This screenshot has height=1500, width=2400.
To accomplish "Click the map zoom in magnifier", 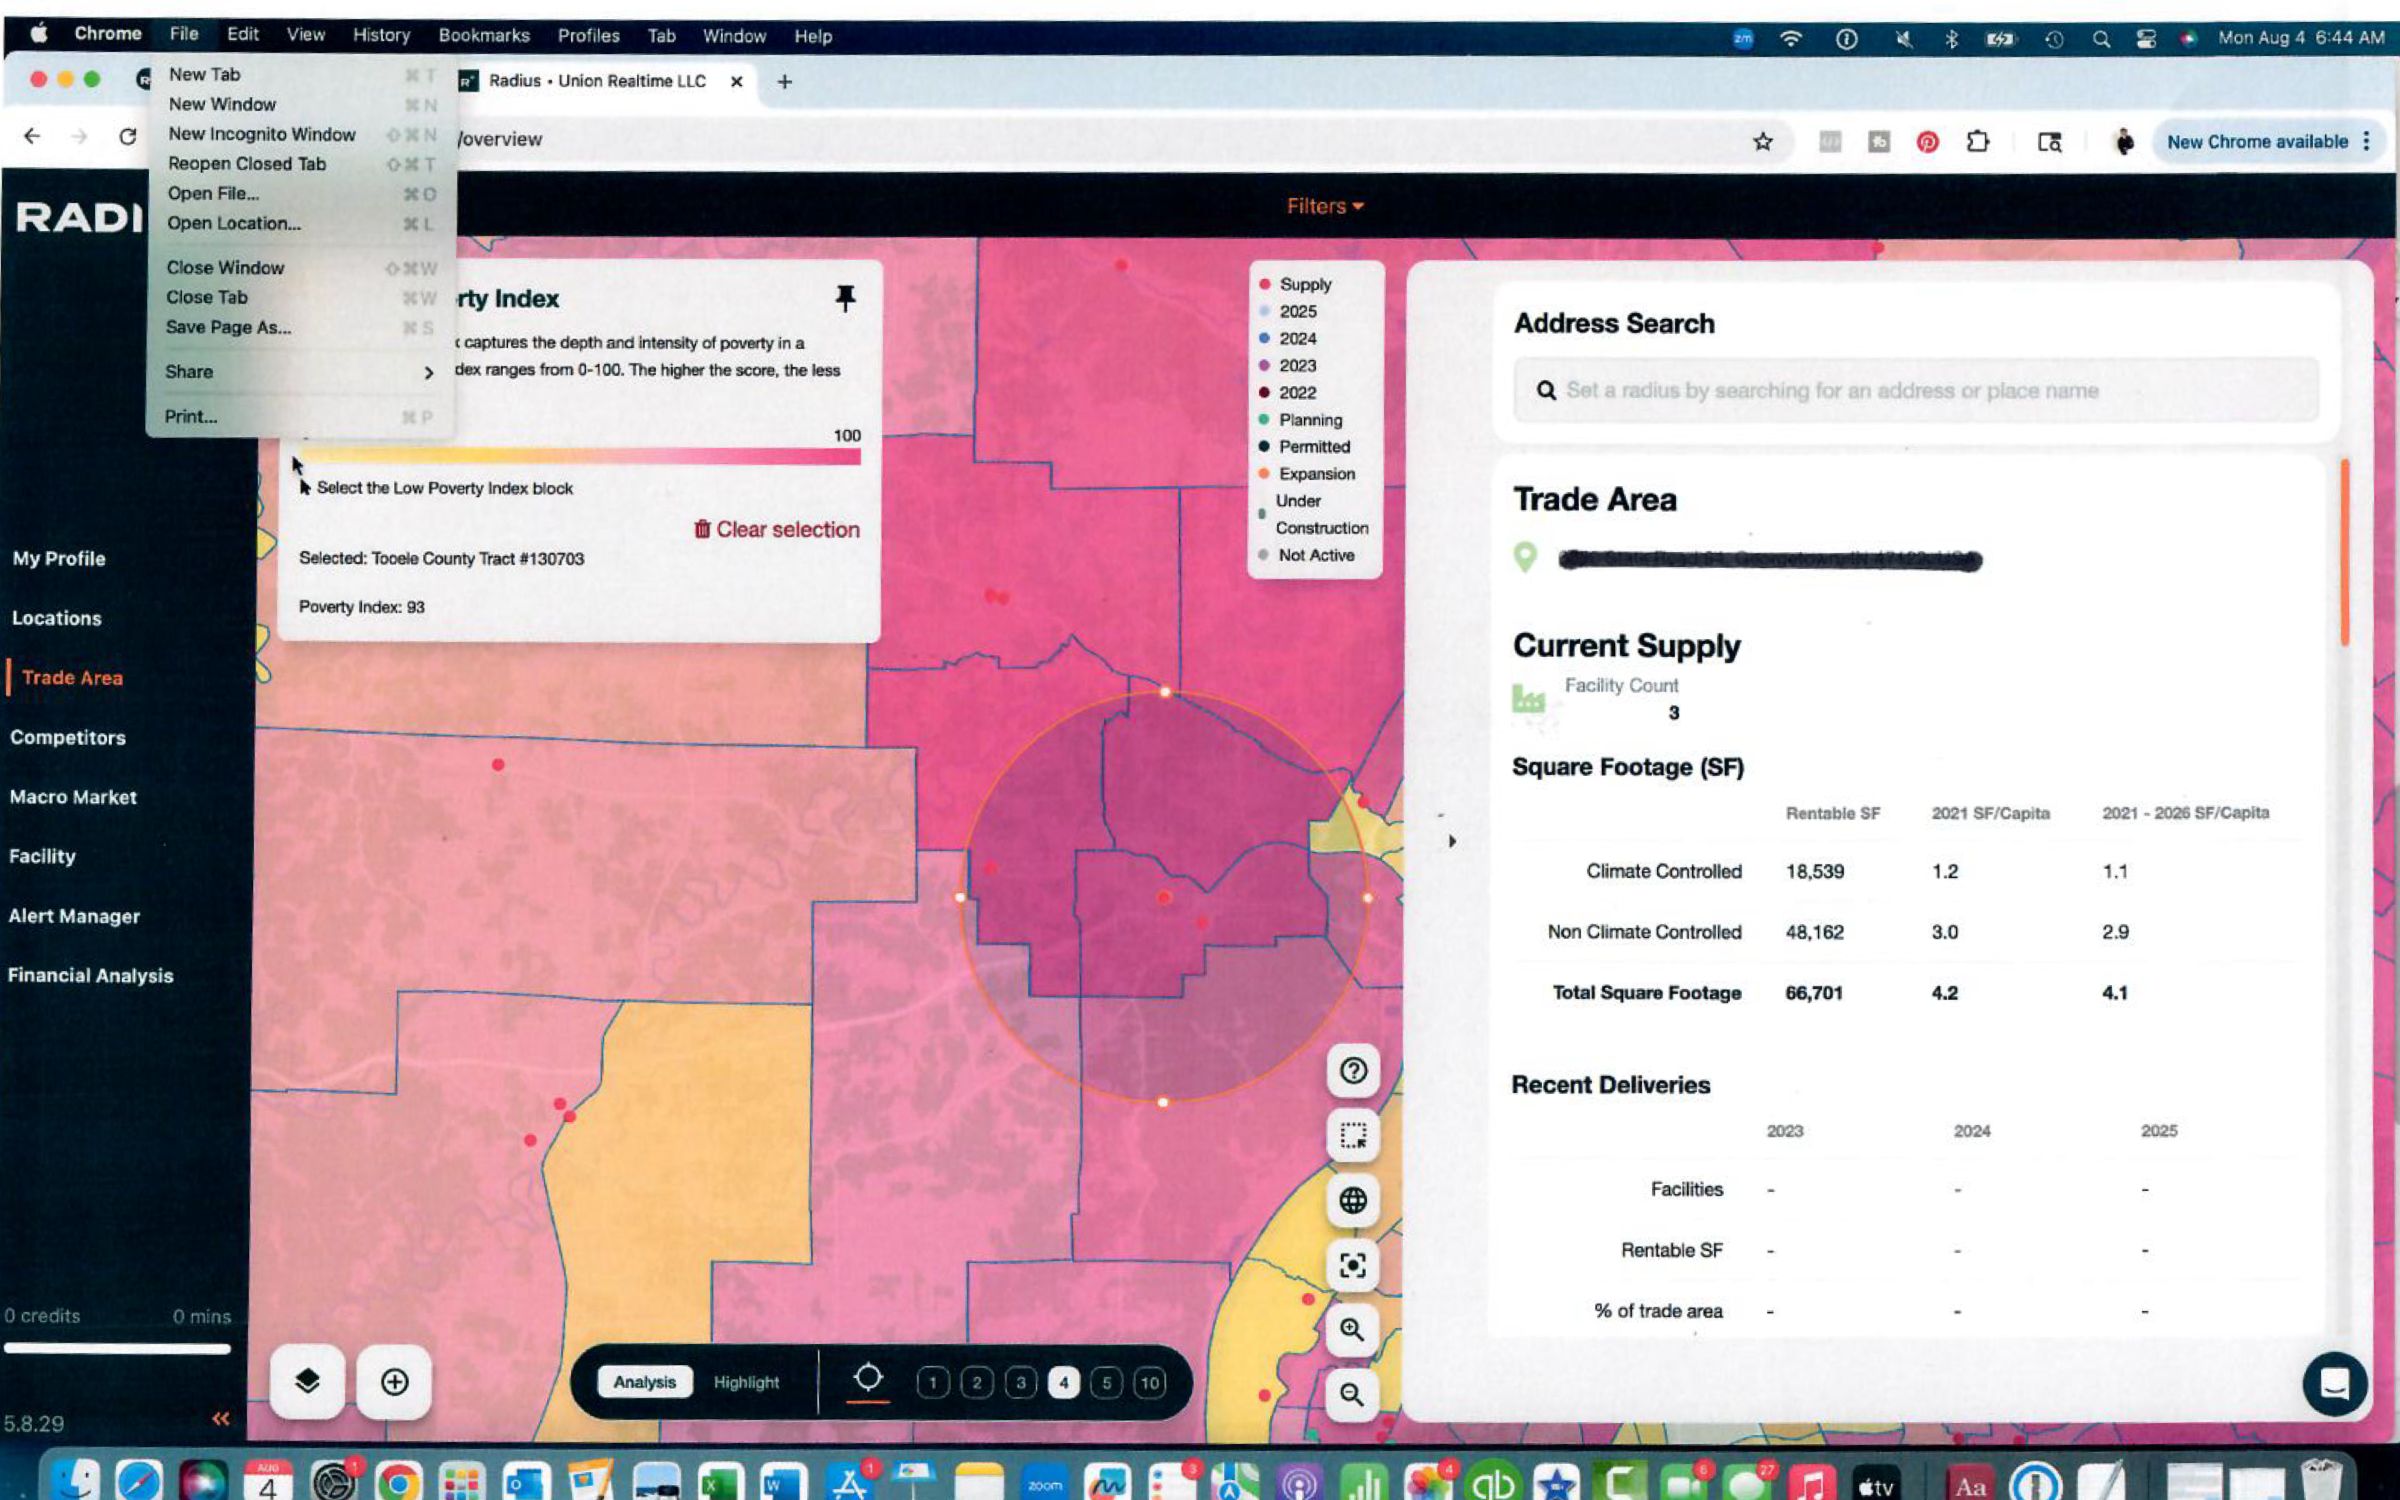I will tap(1352, 1329).
